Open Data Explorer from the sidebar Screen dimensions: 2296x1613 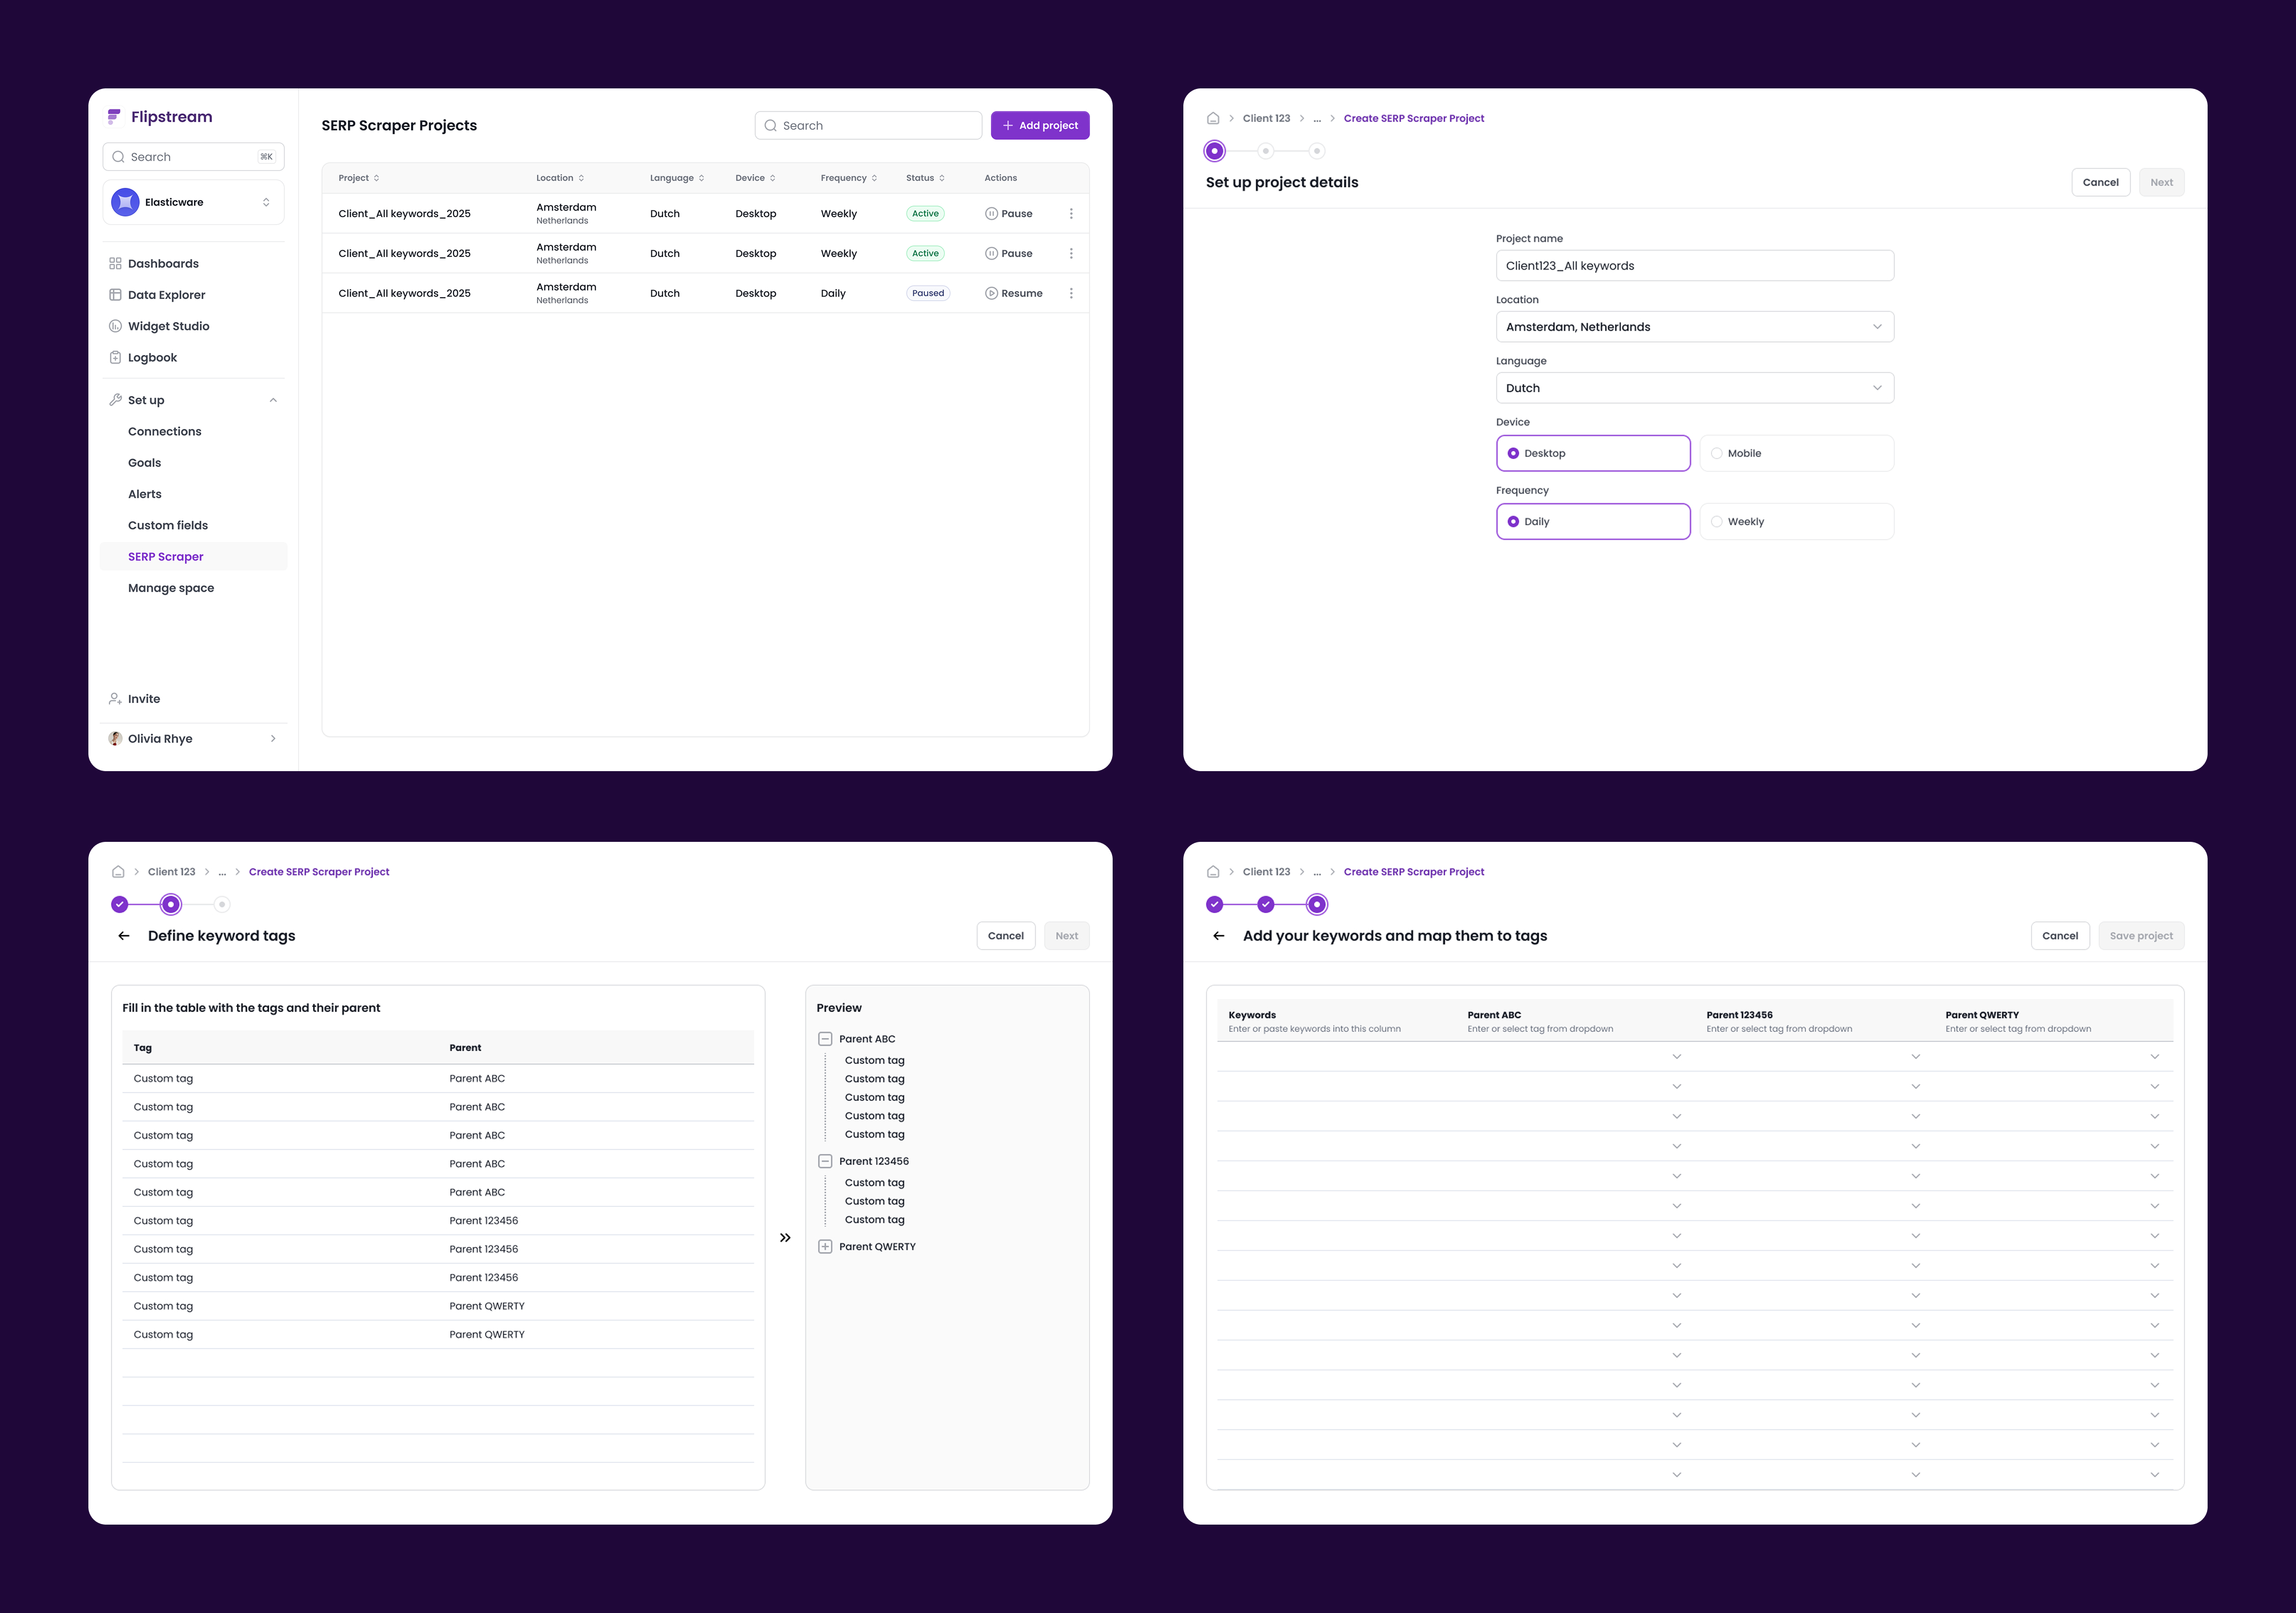coord(167,294)
